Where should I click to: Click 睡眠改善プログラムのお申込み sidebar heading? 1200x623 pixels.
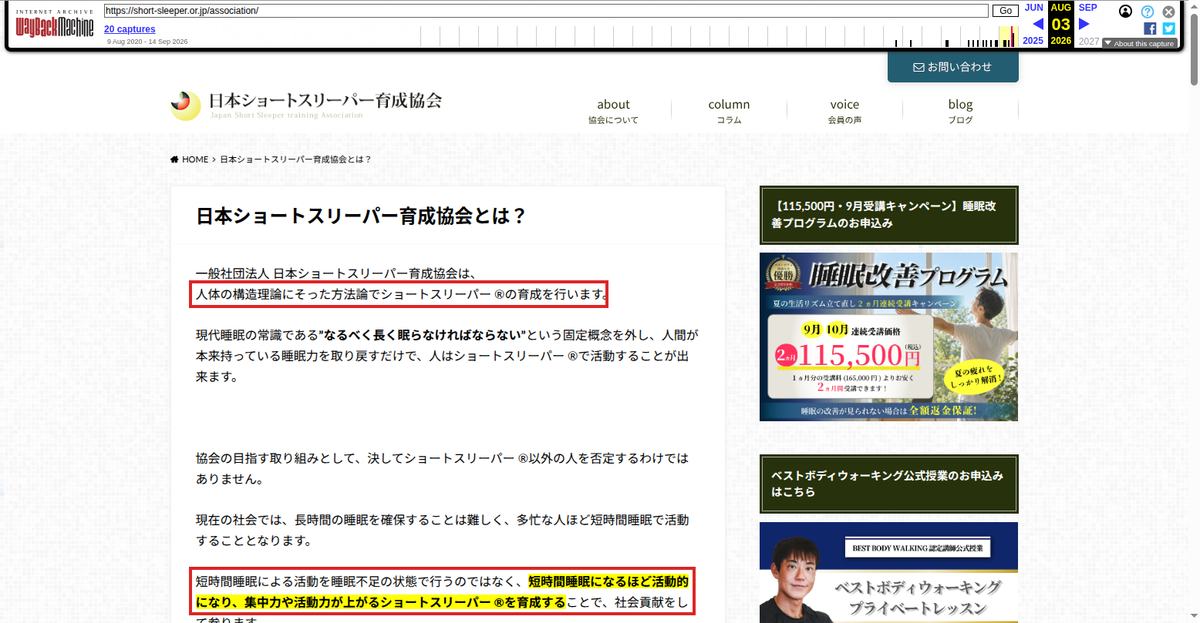889,214
